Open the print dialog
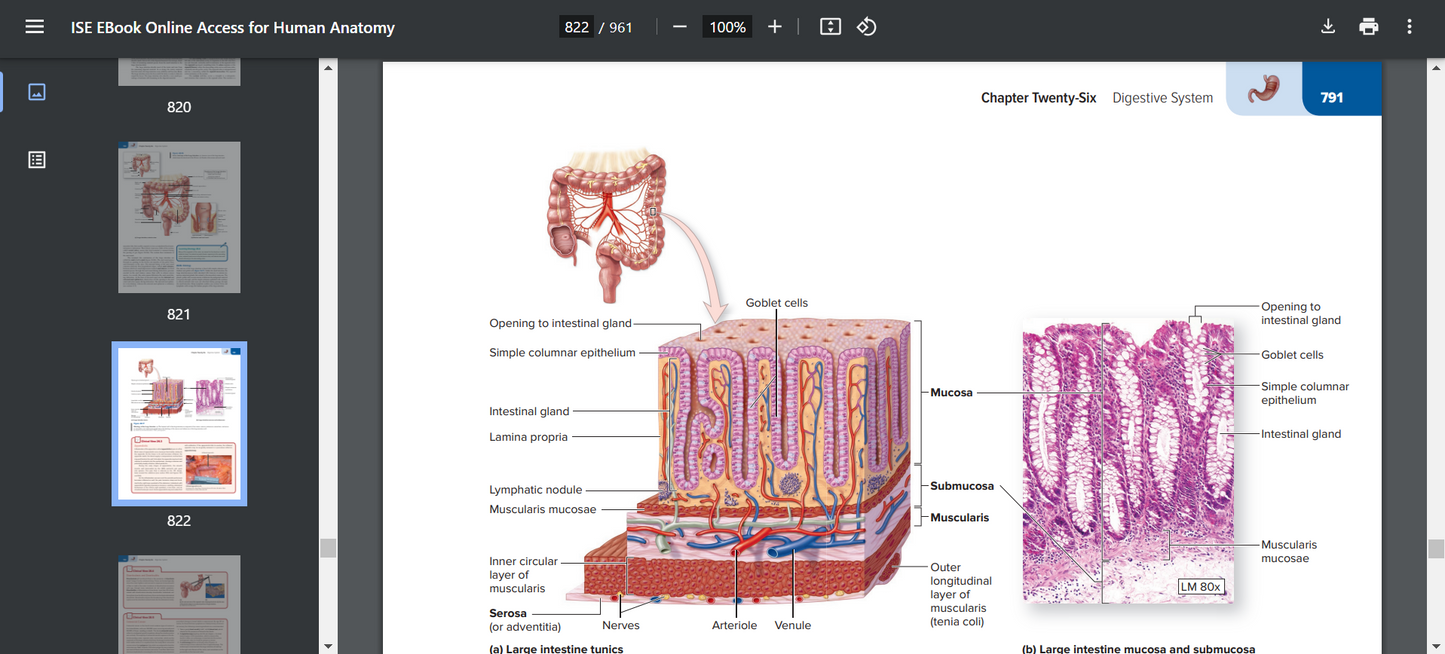 [1368, 26]
